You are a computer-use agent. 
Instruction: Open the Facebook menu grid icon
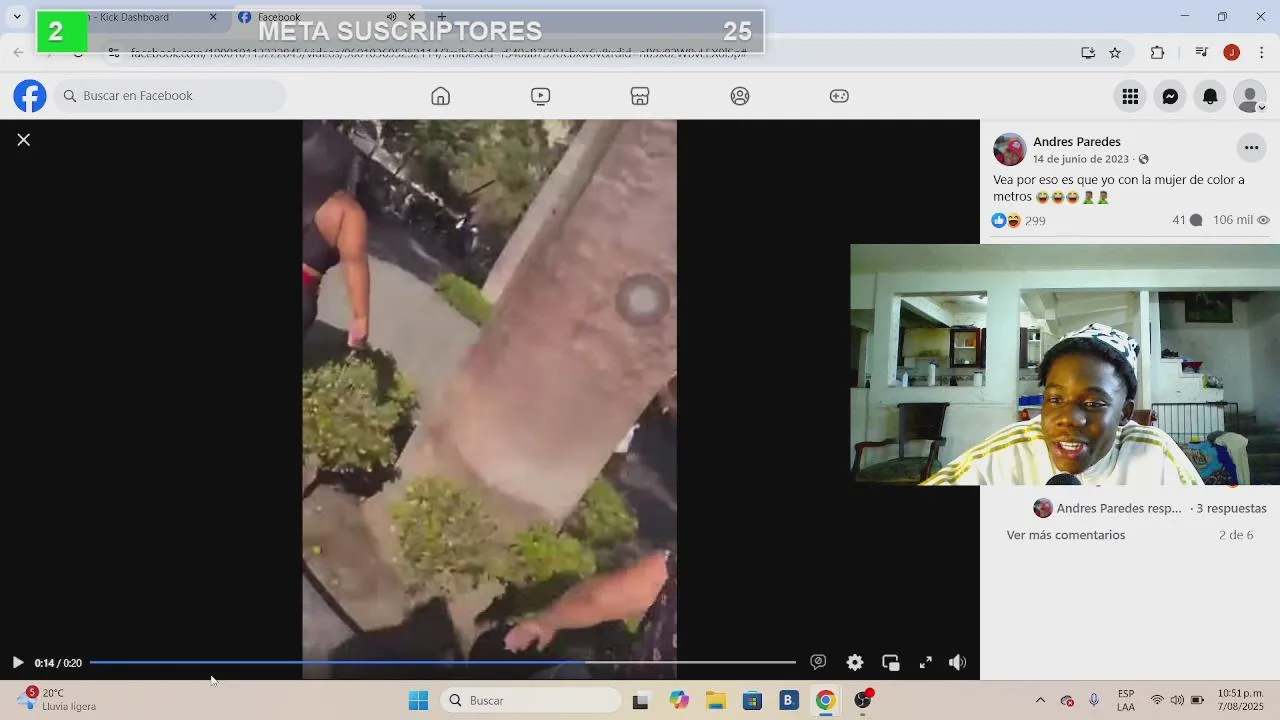1130,96
